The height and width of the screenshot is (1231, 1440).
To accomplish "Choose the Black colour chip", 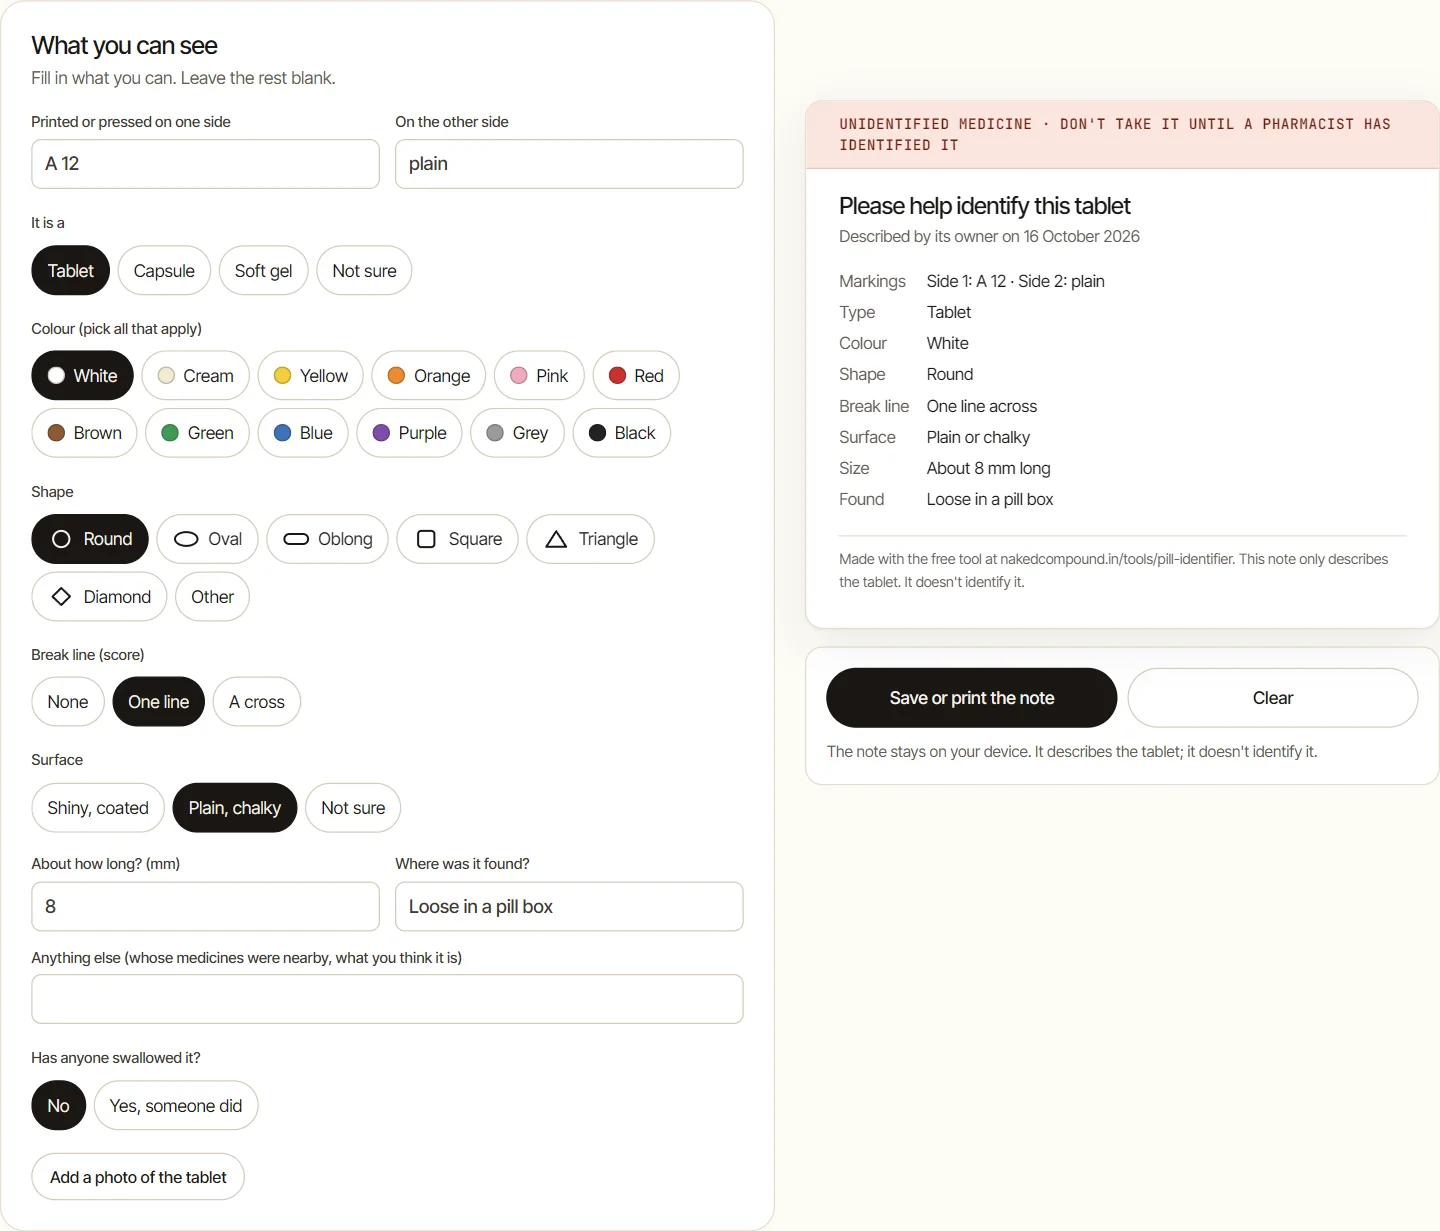I will (621, 433).
